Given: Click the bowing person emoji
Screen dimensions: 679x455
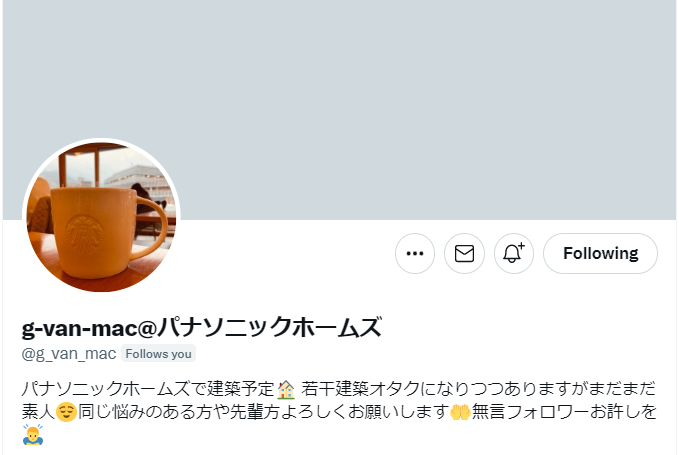Looking at the screenshot, I should [x=32, y=435].
